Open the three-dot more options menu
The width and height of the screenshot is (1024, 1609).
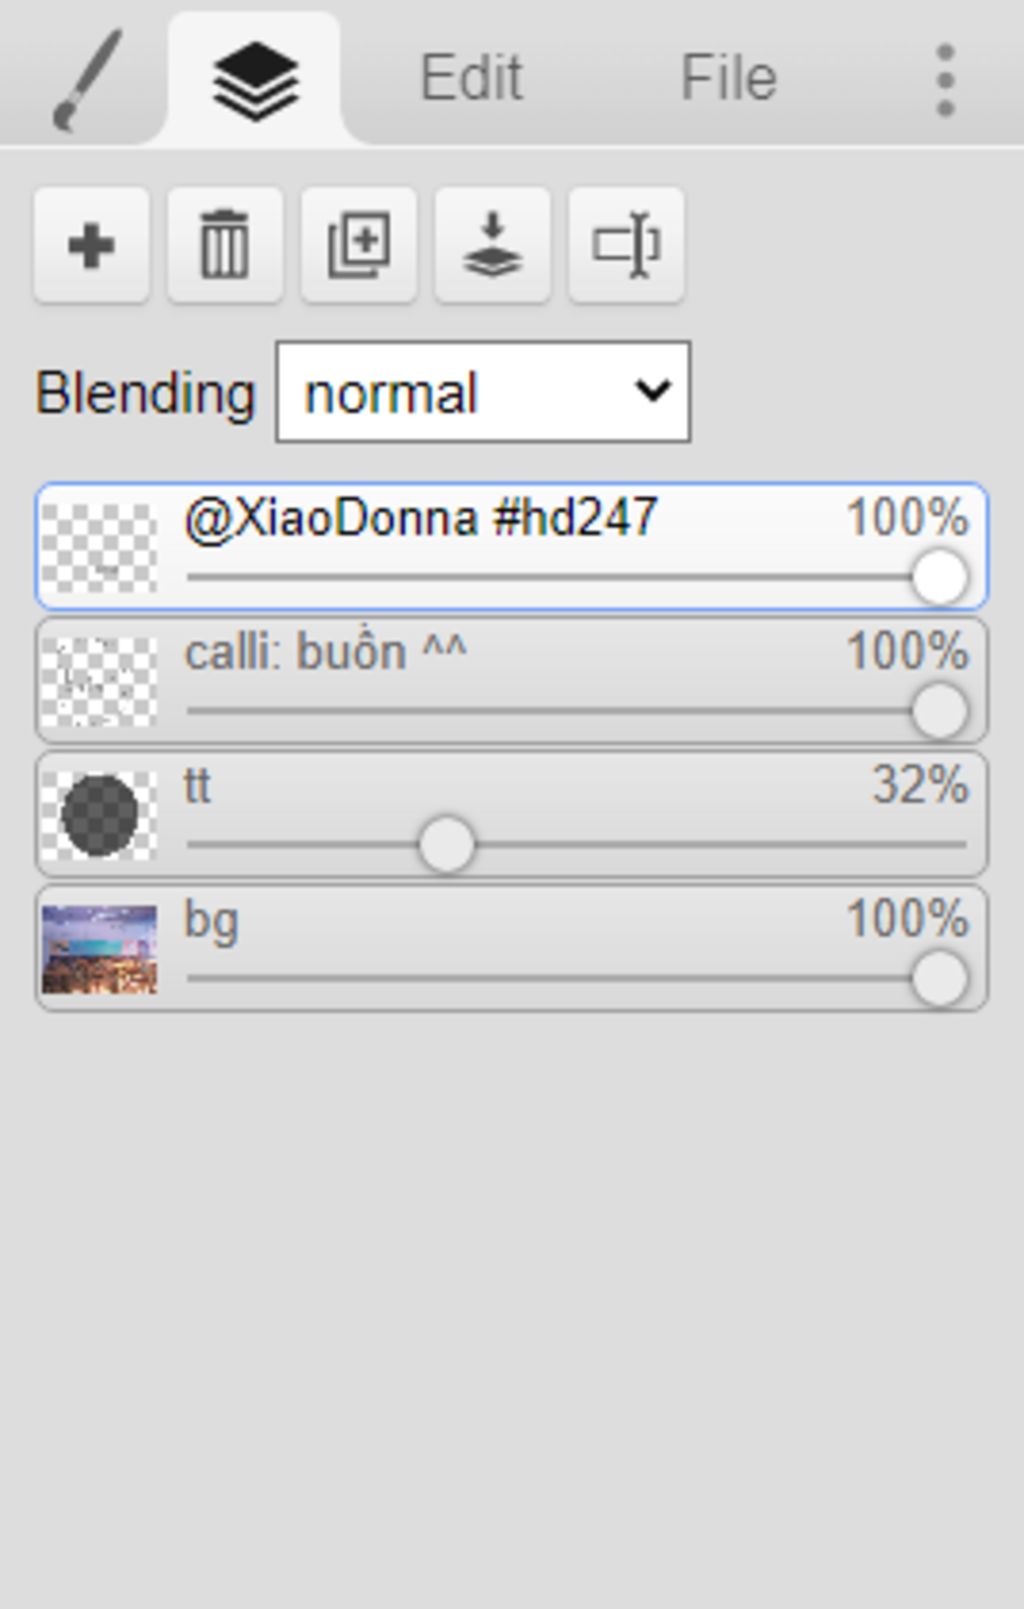pos(945,80)
